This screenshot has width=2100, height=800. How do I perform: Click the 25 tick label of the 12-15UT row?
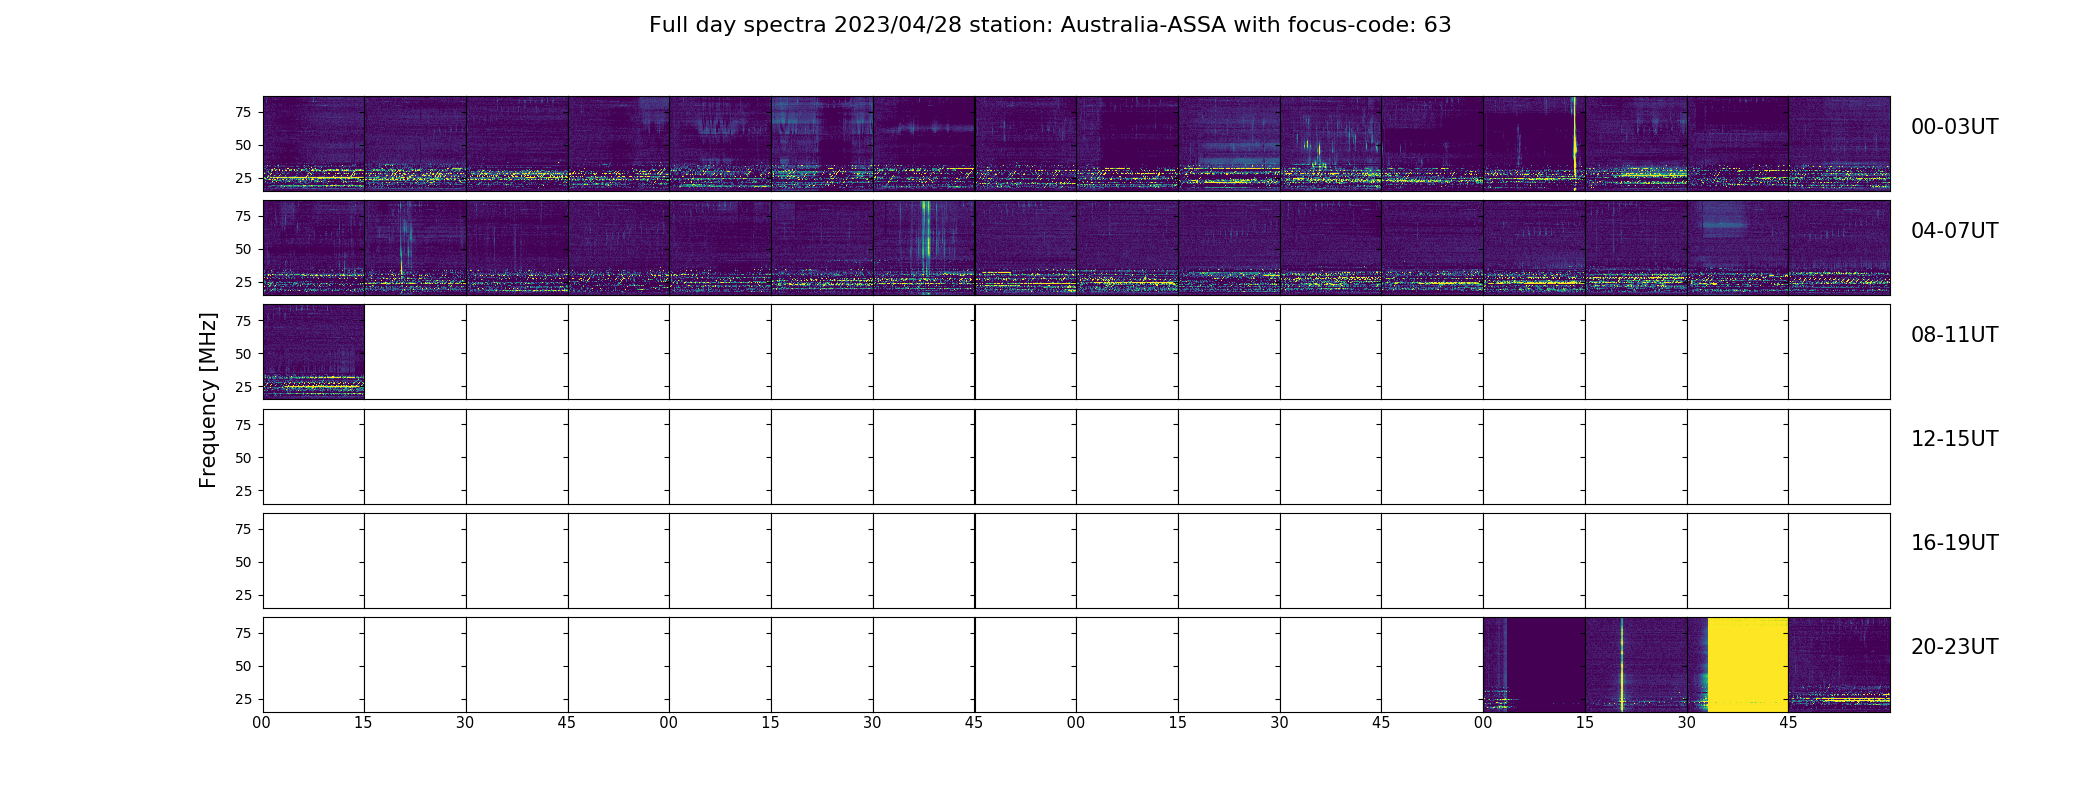(x=242, y=491)
